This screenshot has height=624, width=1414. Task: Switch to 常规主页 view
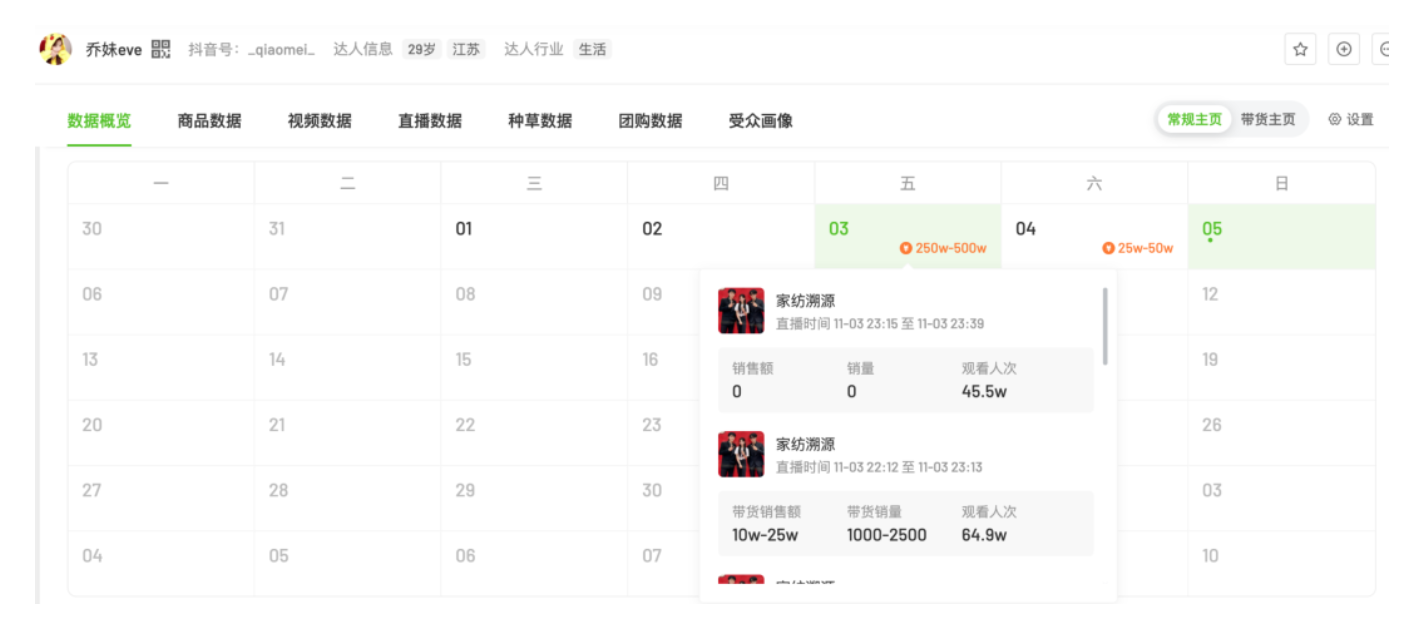pos(1194,120)
